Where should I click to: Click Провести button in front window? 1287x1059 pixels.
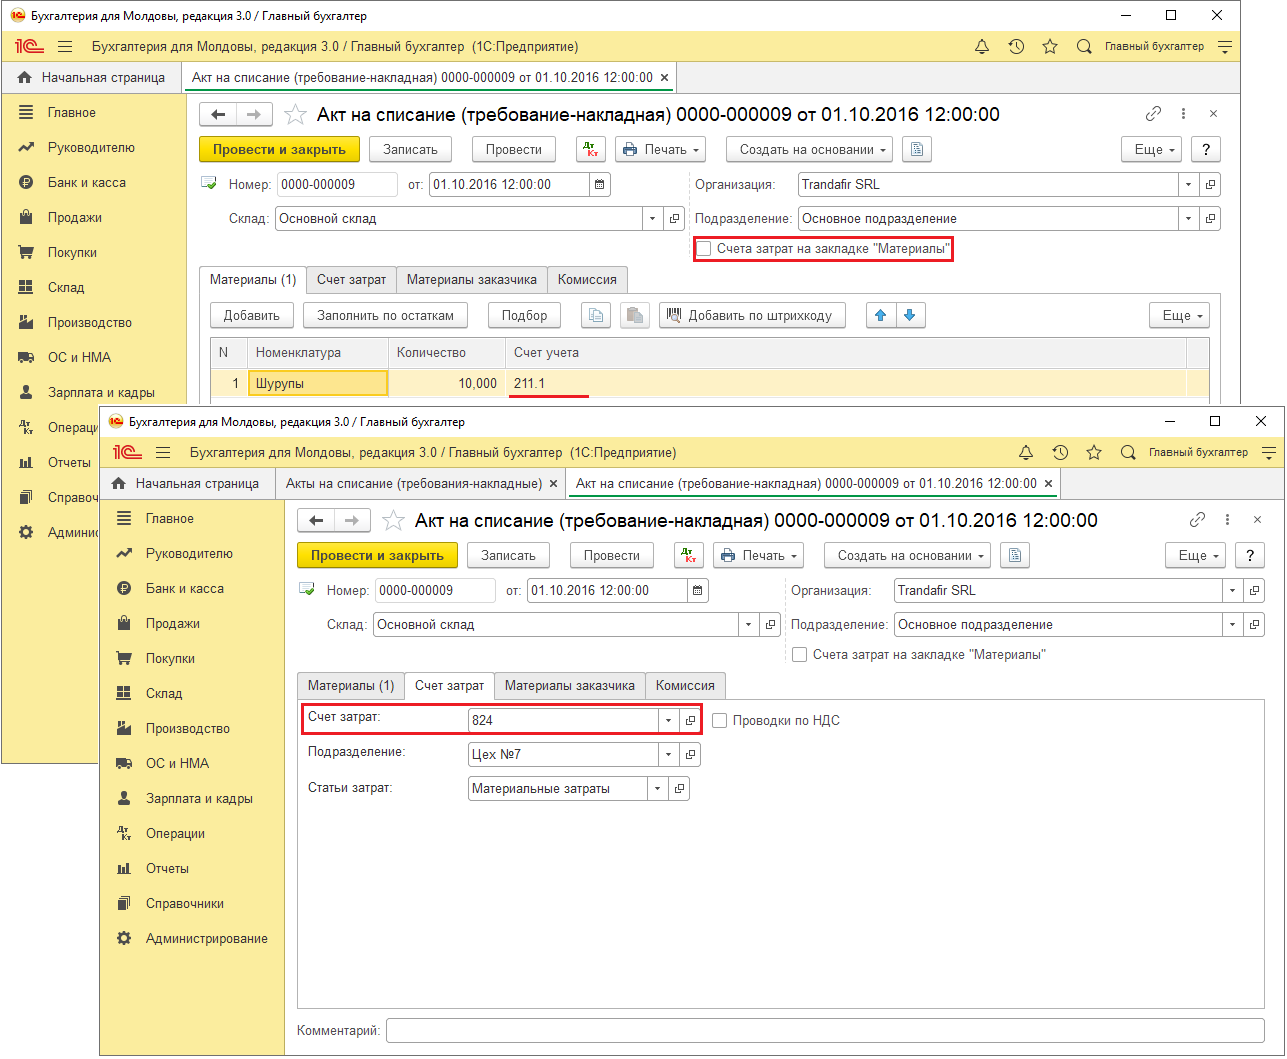(x=612, y=555)
